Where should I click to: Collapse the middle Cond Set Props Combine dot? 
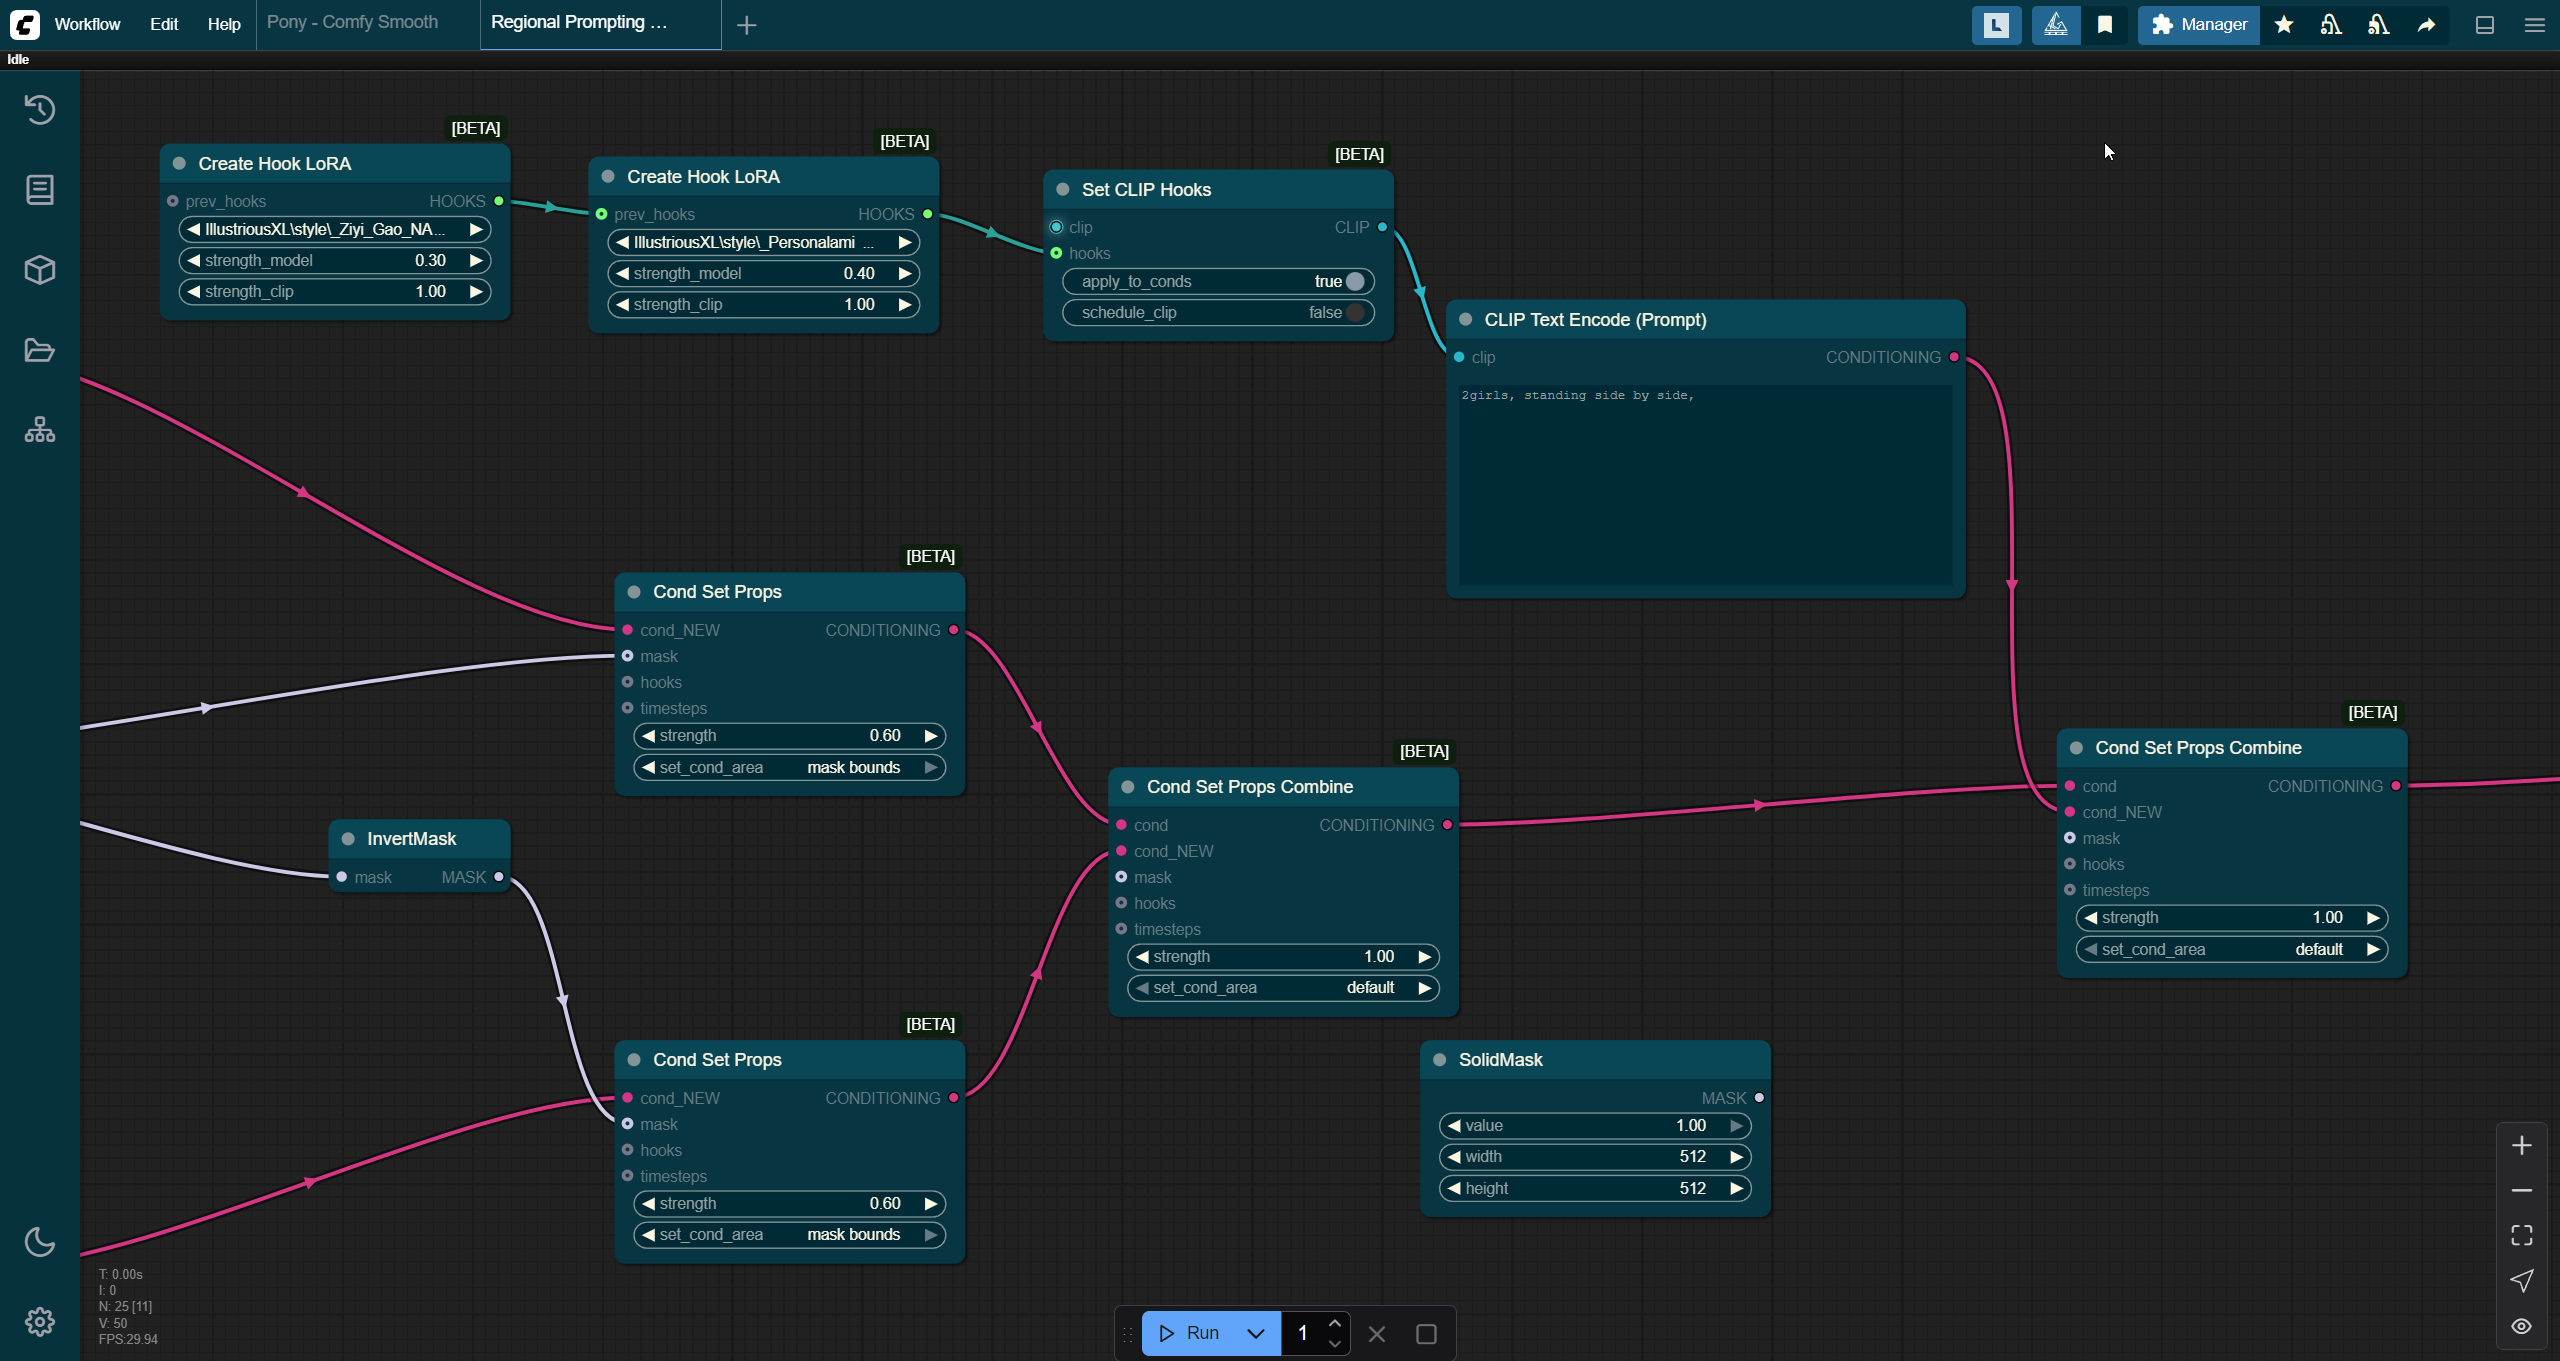click(x=1128, y=787)
